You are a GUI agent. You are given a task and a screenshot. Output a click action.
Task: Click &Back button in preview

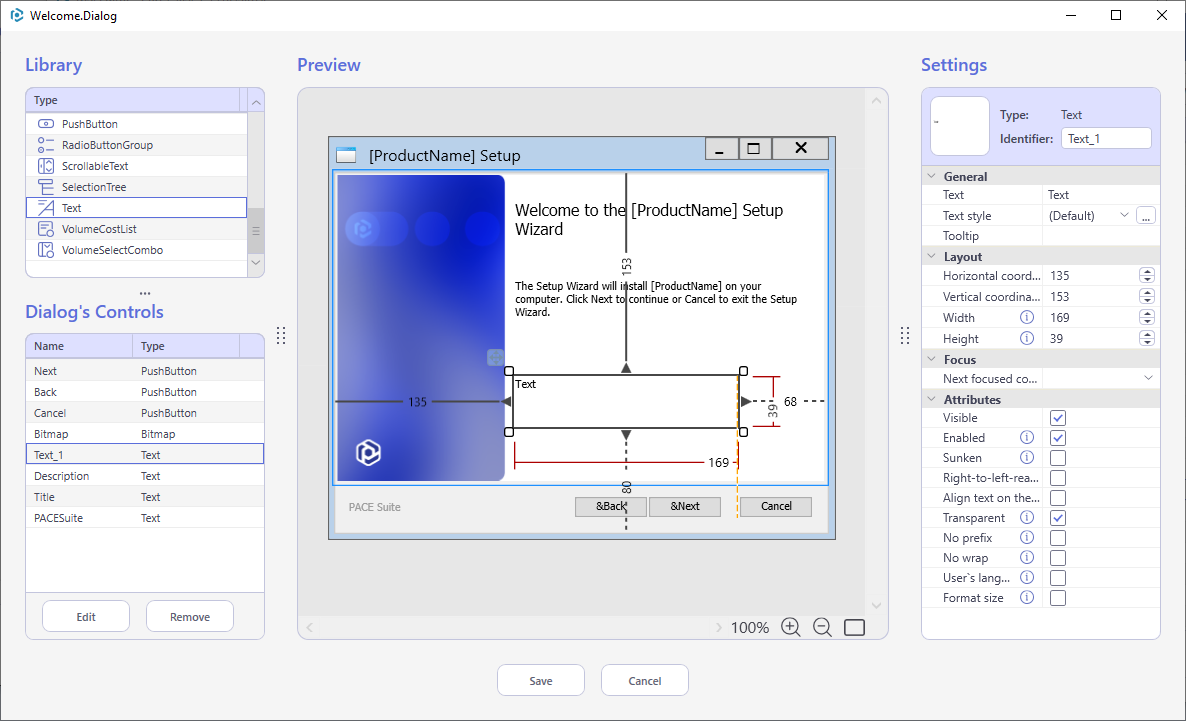(610, 506)
